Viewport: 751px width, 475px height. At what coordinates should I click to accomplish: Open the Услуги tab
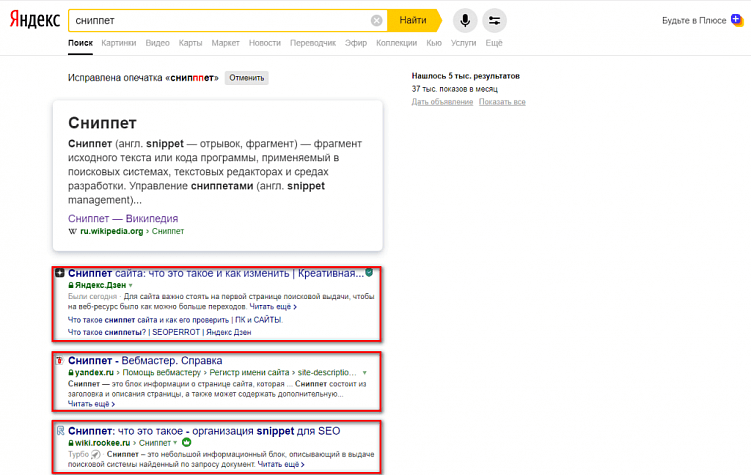click(464, 43)
